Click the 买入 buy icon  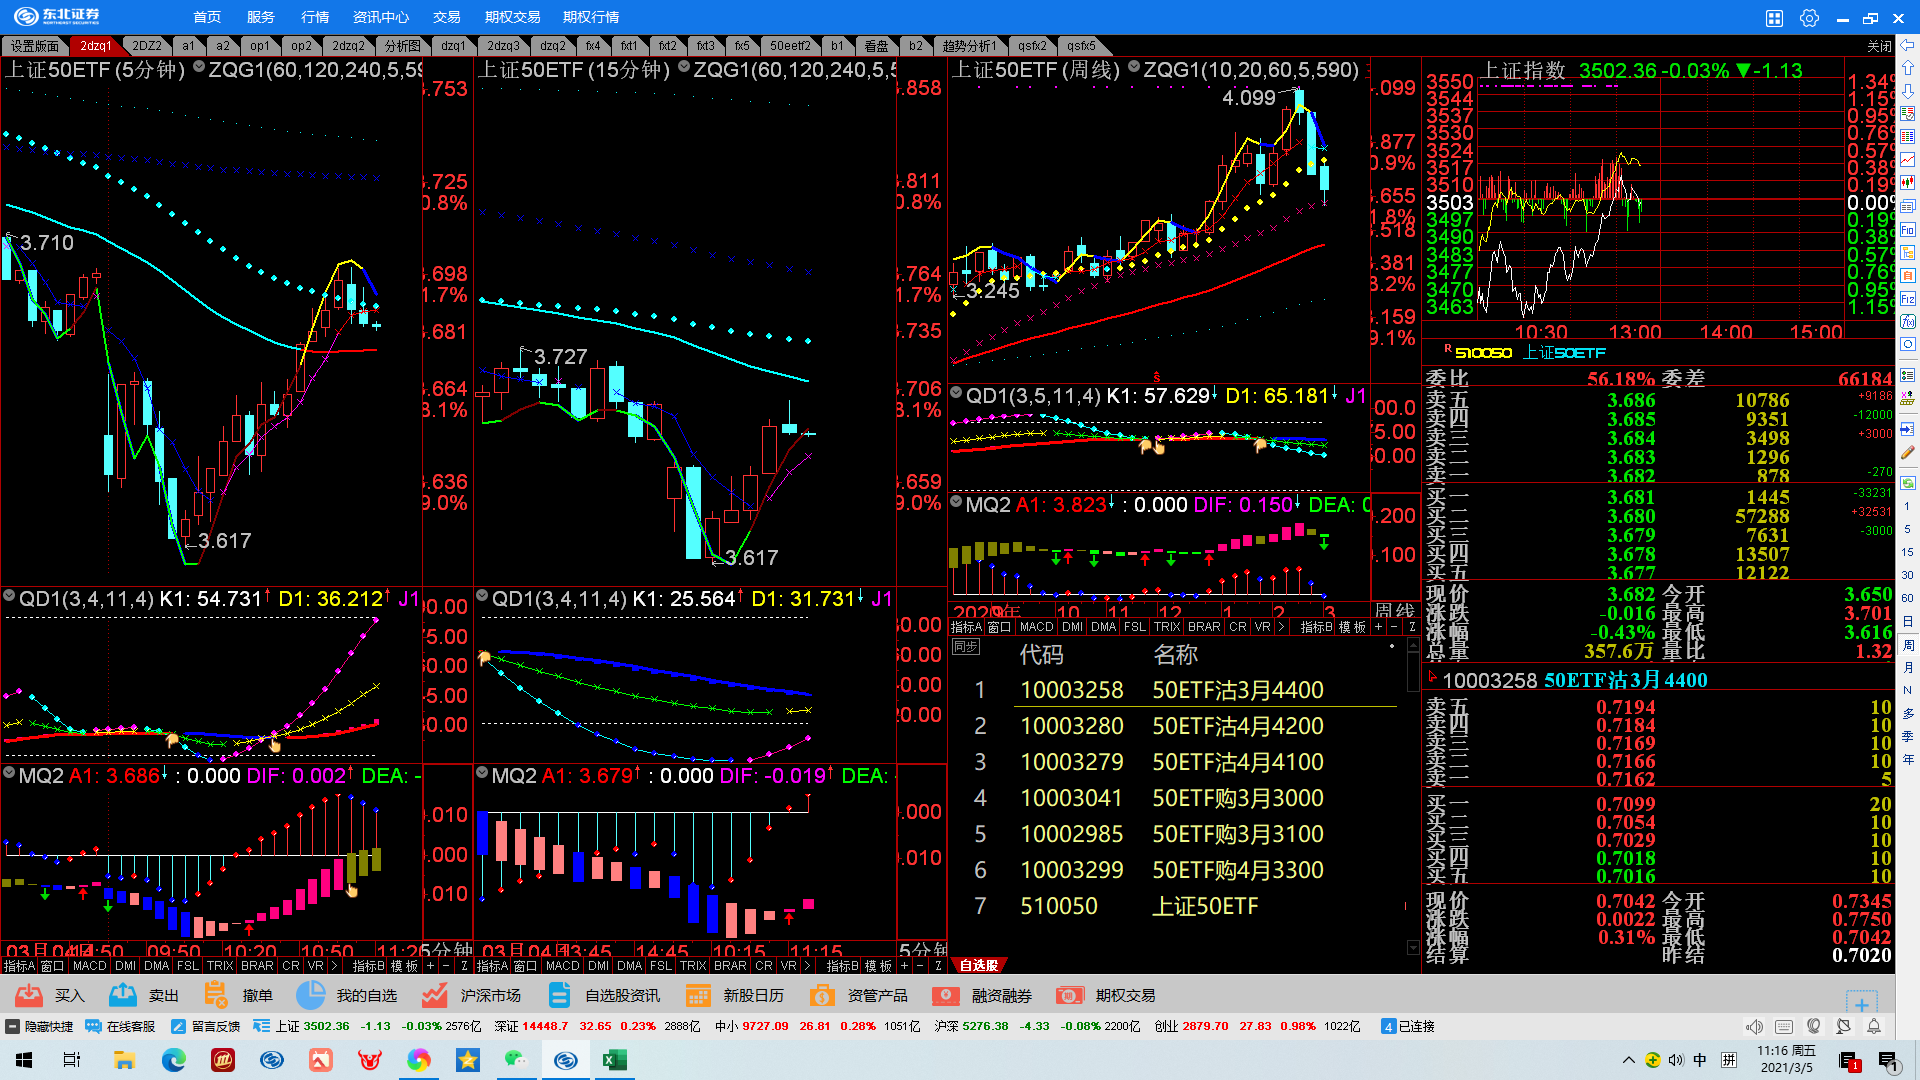click(29, 995)
